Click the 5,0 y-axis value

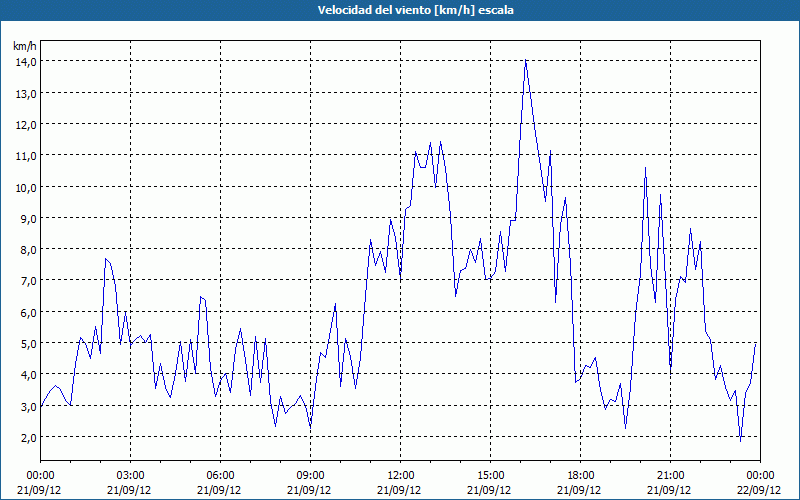click(29, 343)
